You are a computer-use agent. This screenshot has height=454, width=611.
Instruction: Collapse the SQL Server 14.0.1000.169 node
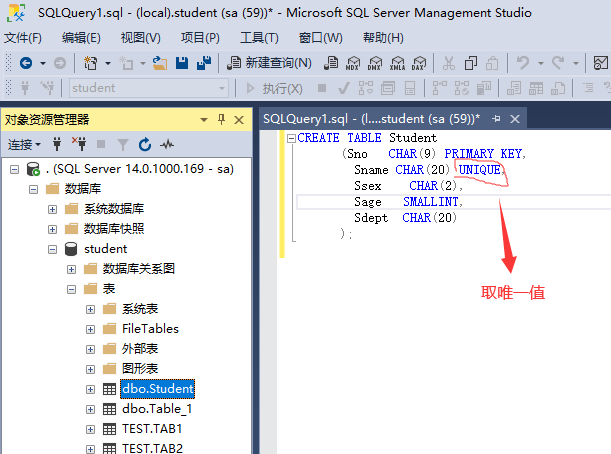[x=14, y=170]
